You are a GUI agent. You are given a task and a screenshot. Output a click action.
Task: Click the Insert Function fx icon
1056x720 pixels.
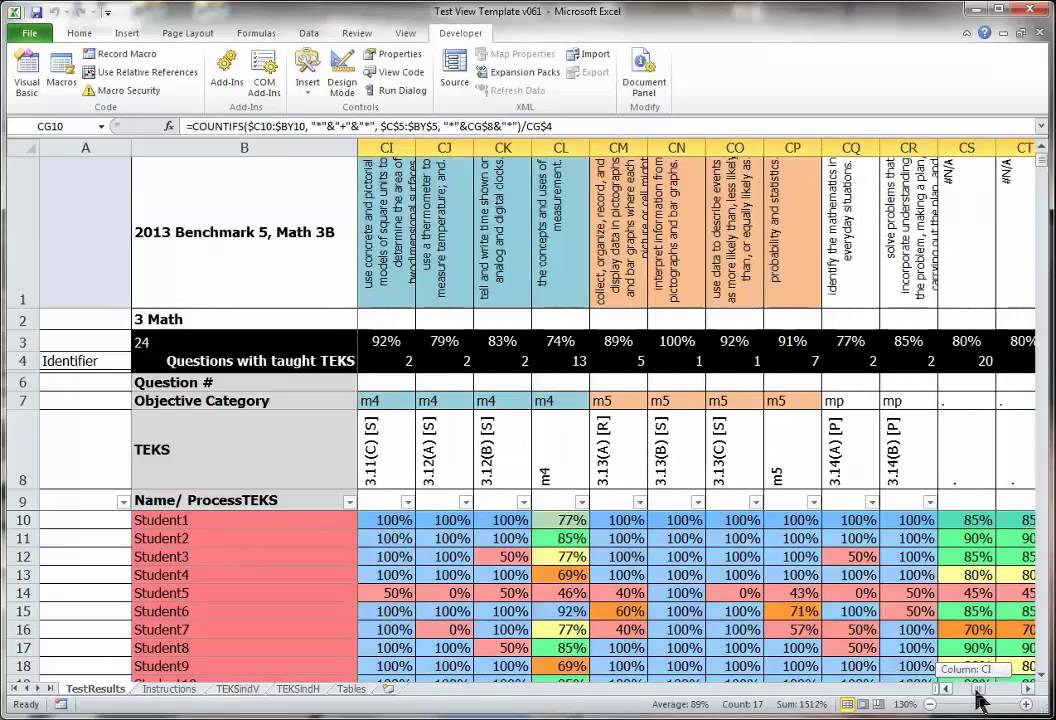pos(168,126)
